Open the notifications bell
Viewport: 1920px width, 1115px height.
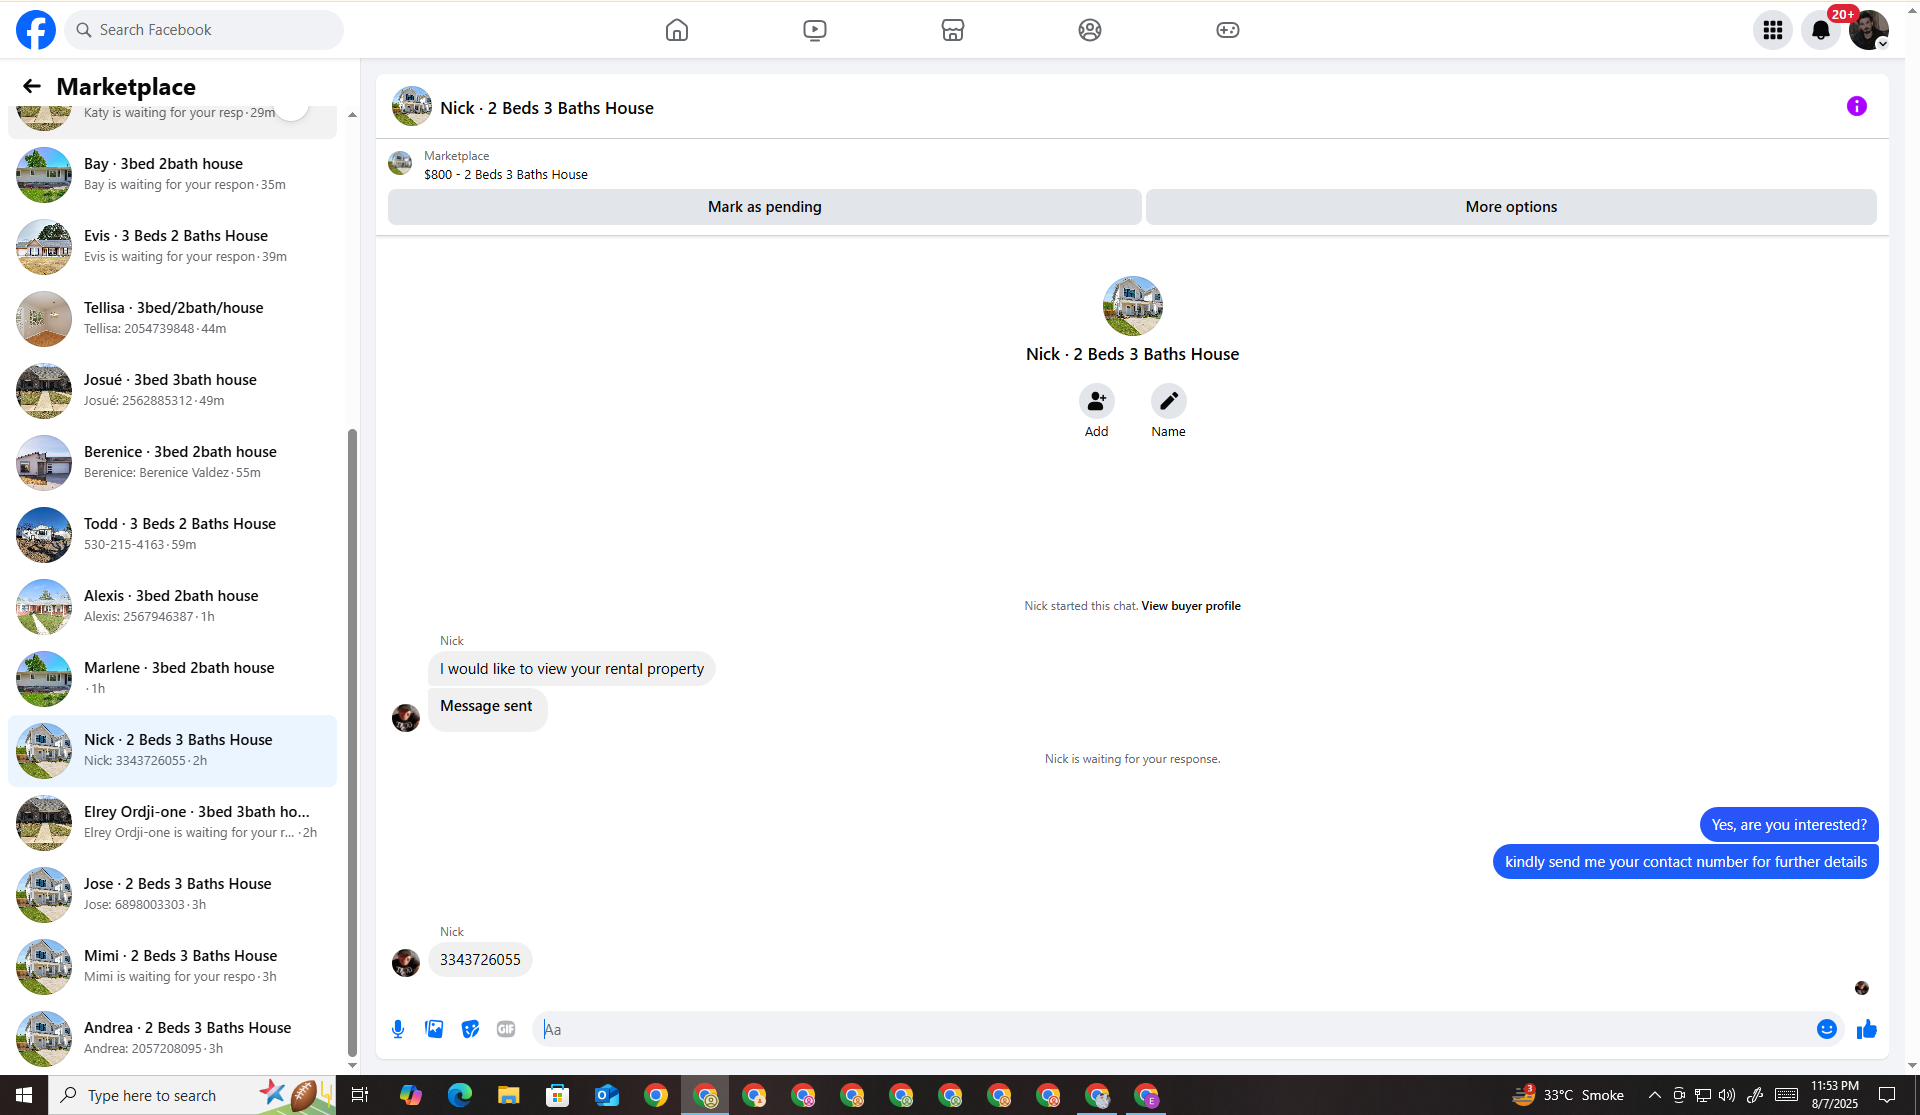click(x=1820, y=30)
